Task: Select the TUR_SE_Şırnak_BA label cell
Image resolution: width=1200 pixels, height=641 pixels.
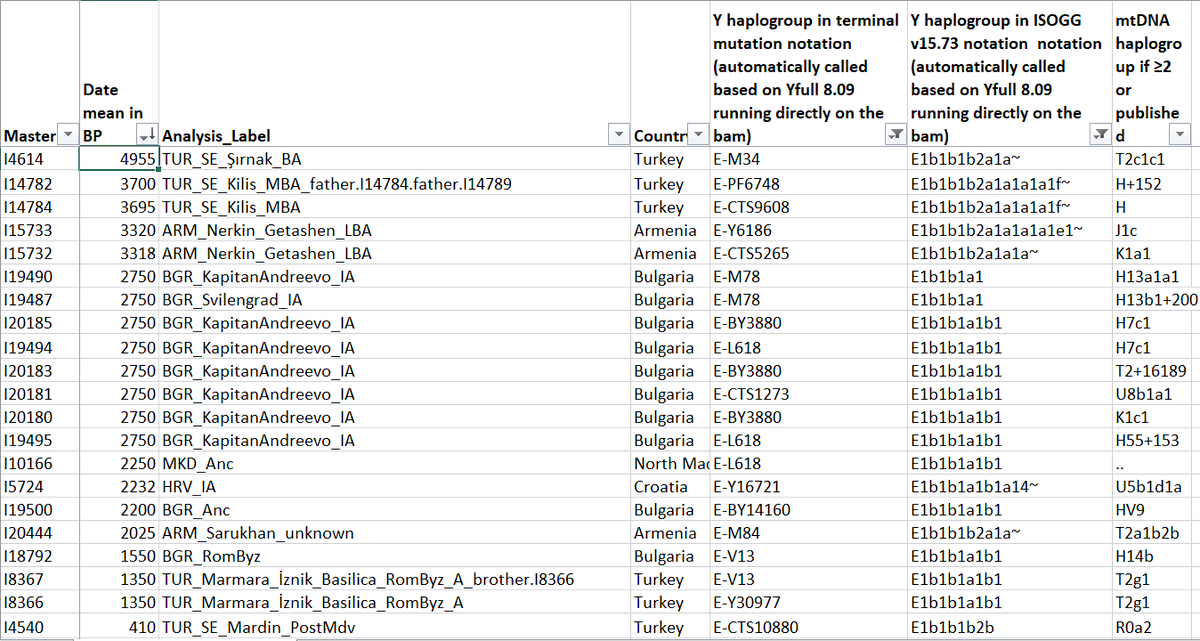Action: point(394,159)
